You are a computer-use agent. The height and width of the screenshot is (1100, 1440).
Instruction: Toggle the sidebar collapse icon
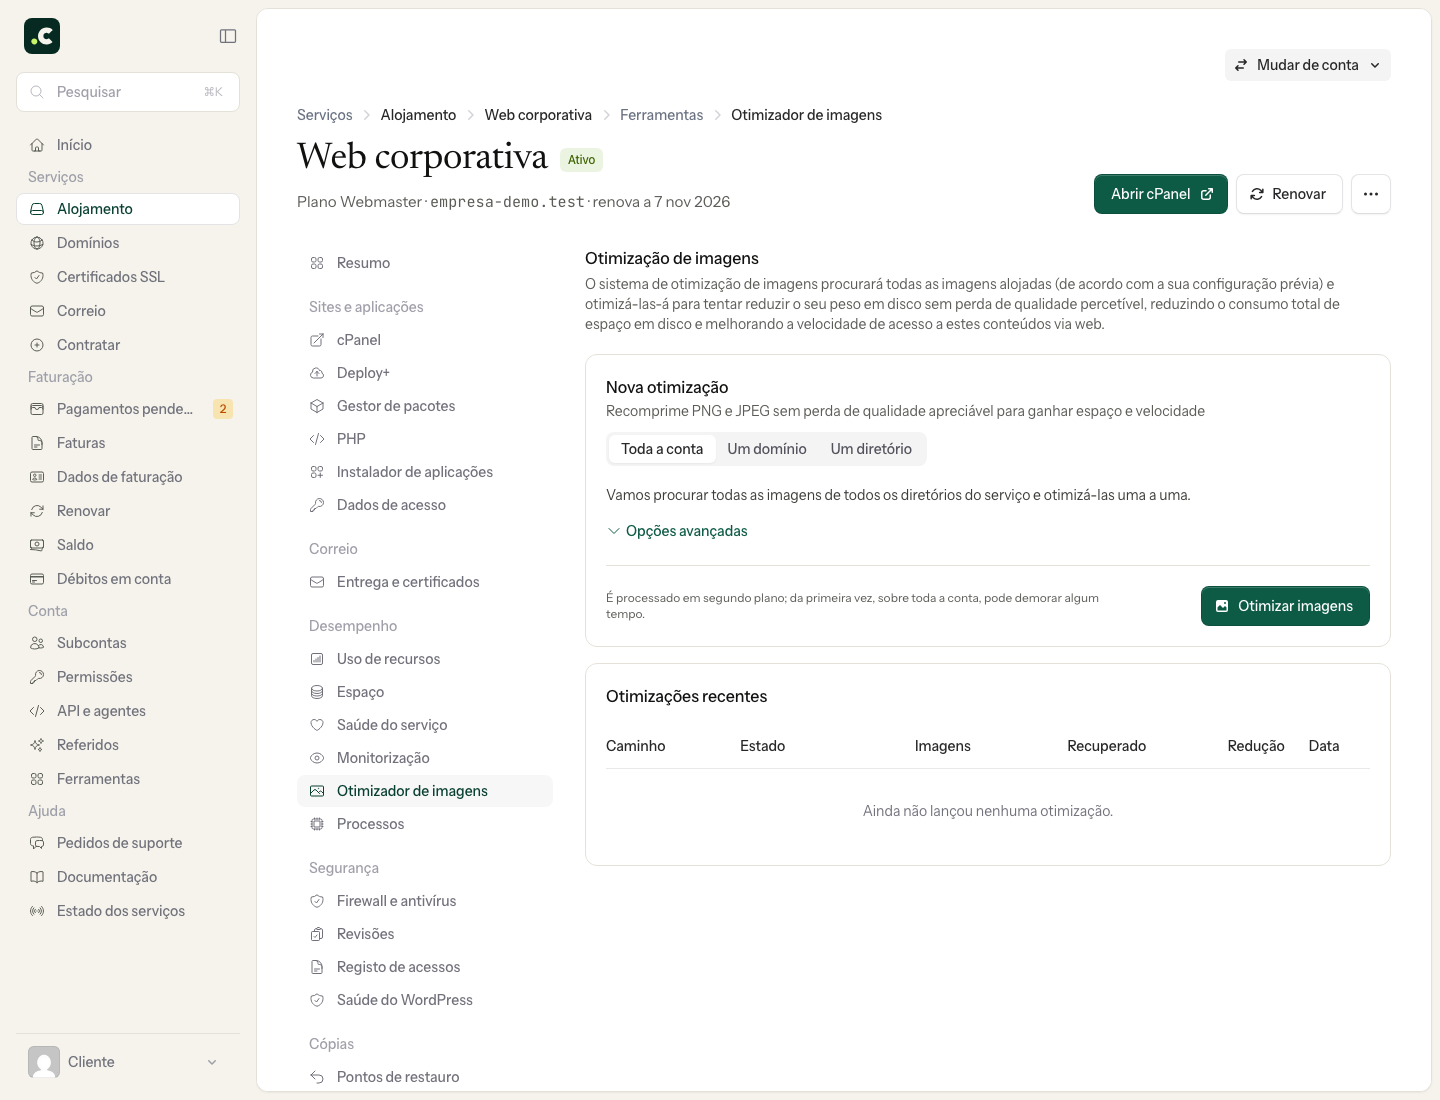(x=228, y=36)
